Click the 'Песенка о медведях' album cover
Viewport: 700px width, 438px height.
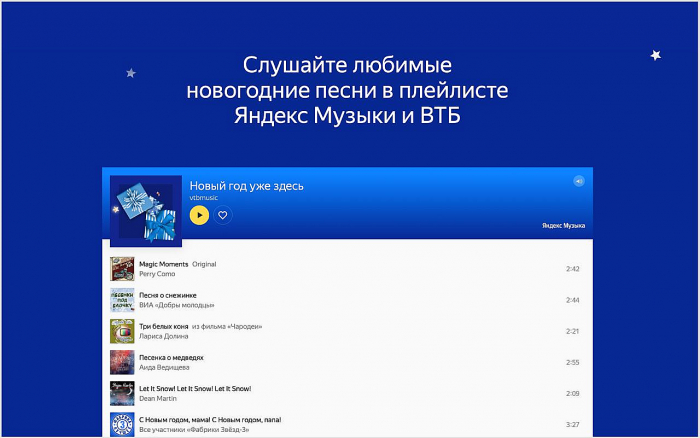[122, 362]
